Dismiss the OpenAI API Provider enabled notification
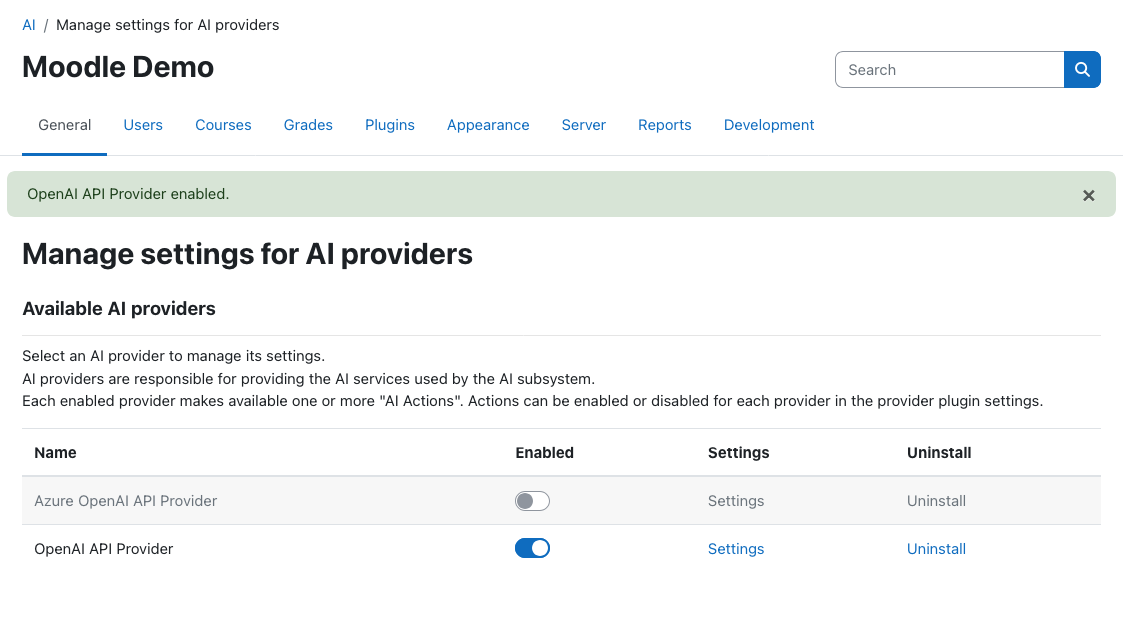 coord(1089,195)
